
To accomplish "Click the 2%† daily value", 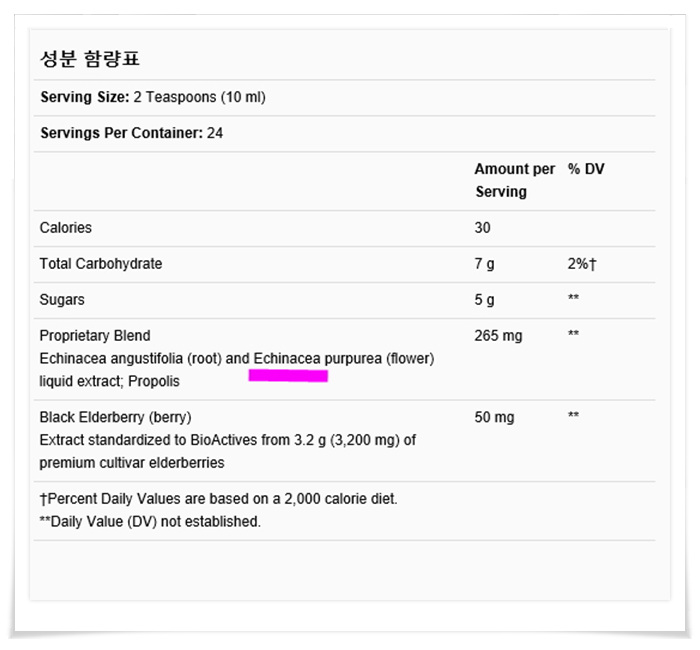I will point(582,264).
